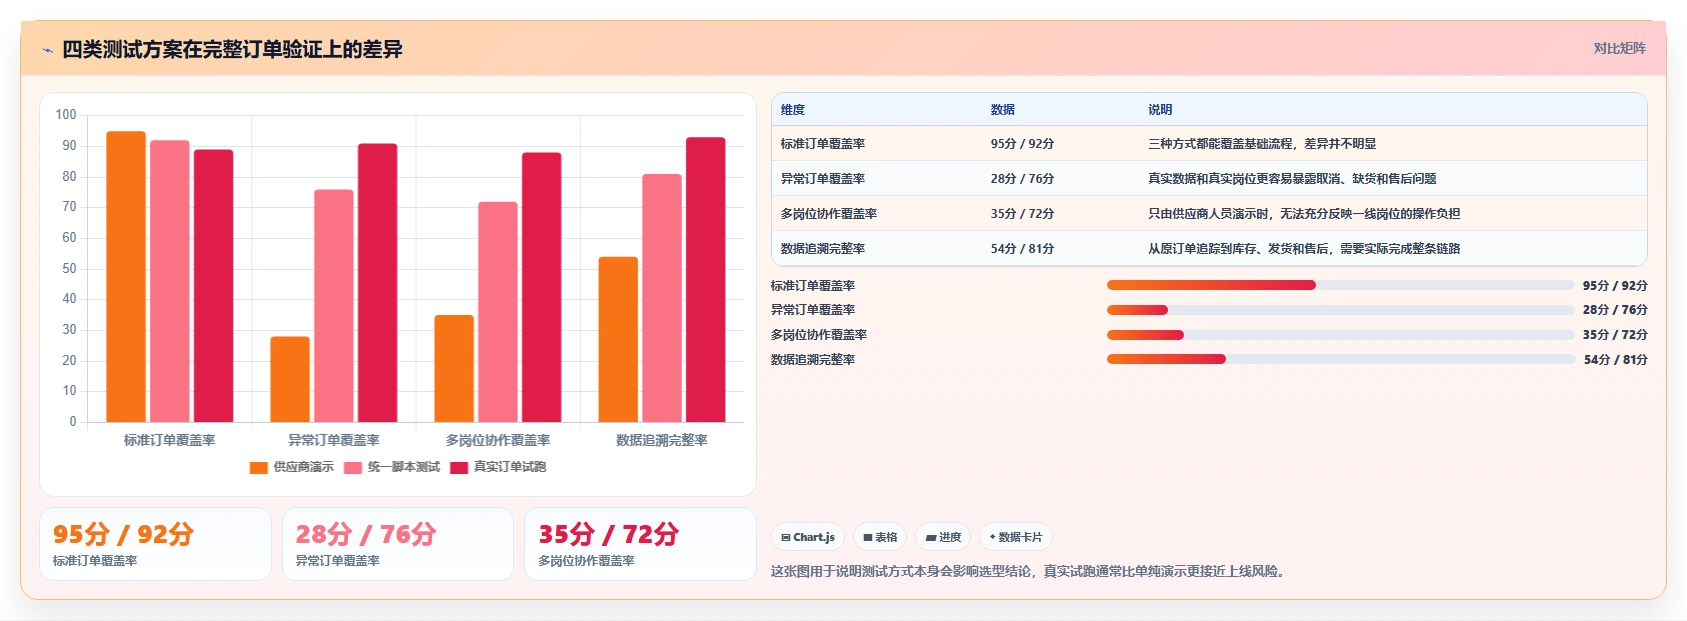Click the 多岗位协作覆盖率 chart x-axis label
Screen dimensions: 1687x621
pos(498,440)
